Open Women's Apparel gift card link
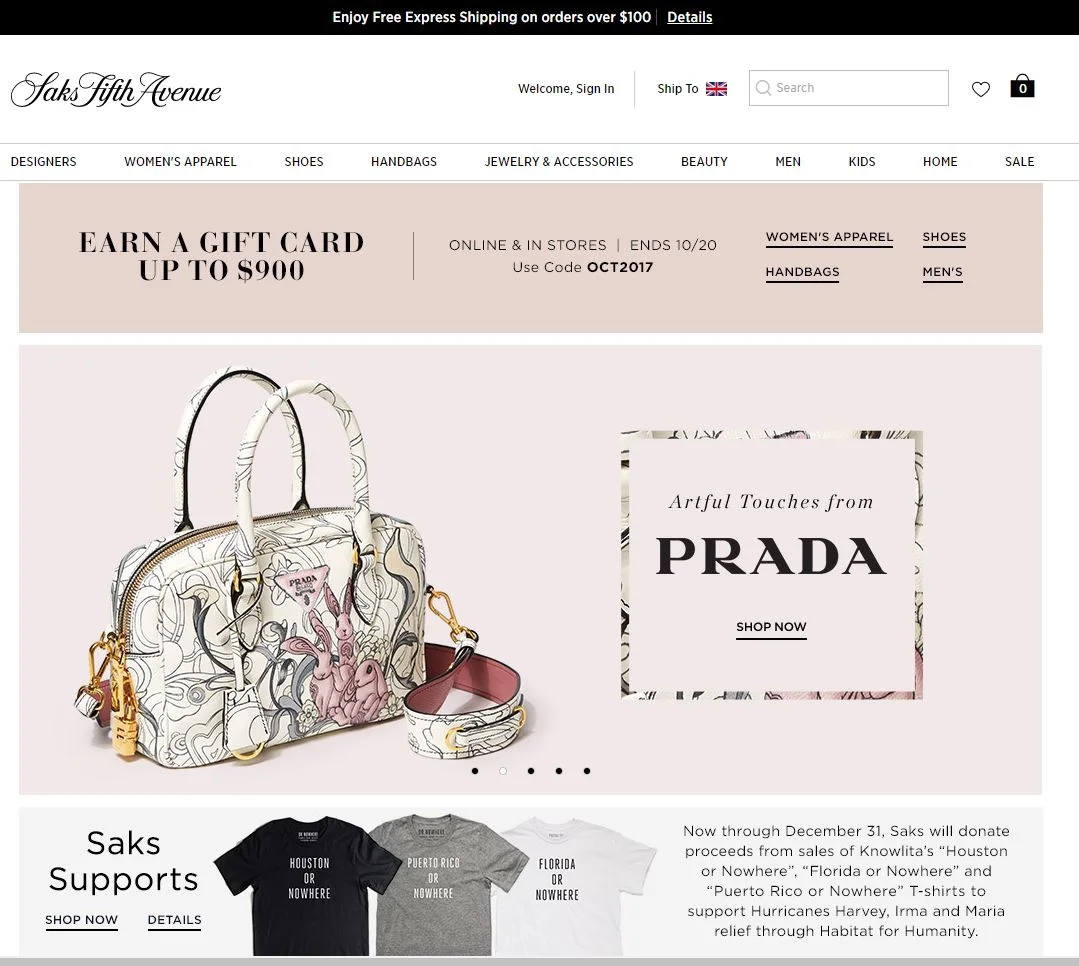The height and width of the screenshot is (966, 1079). pyautogui.click(x=829, y=237)
